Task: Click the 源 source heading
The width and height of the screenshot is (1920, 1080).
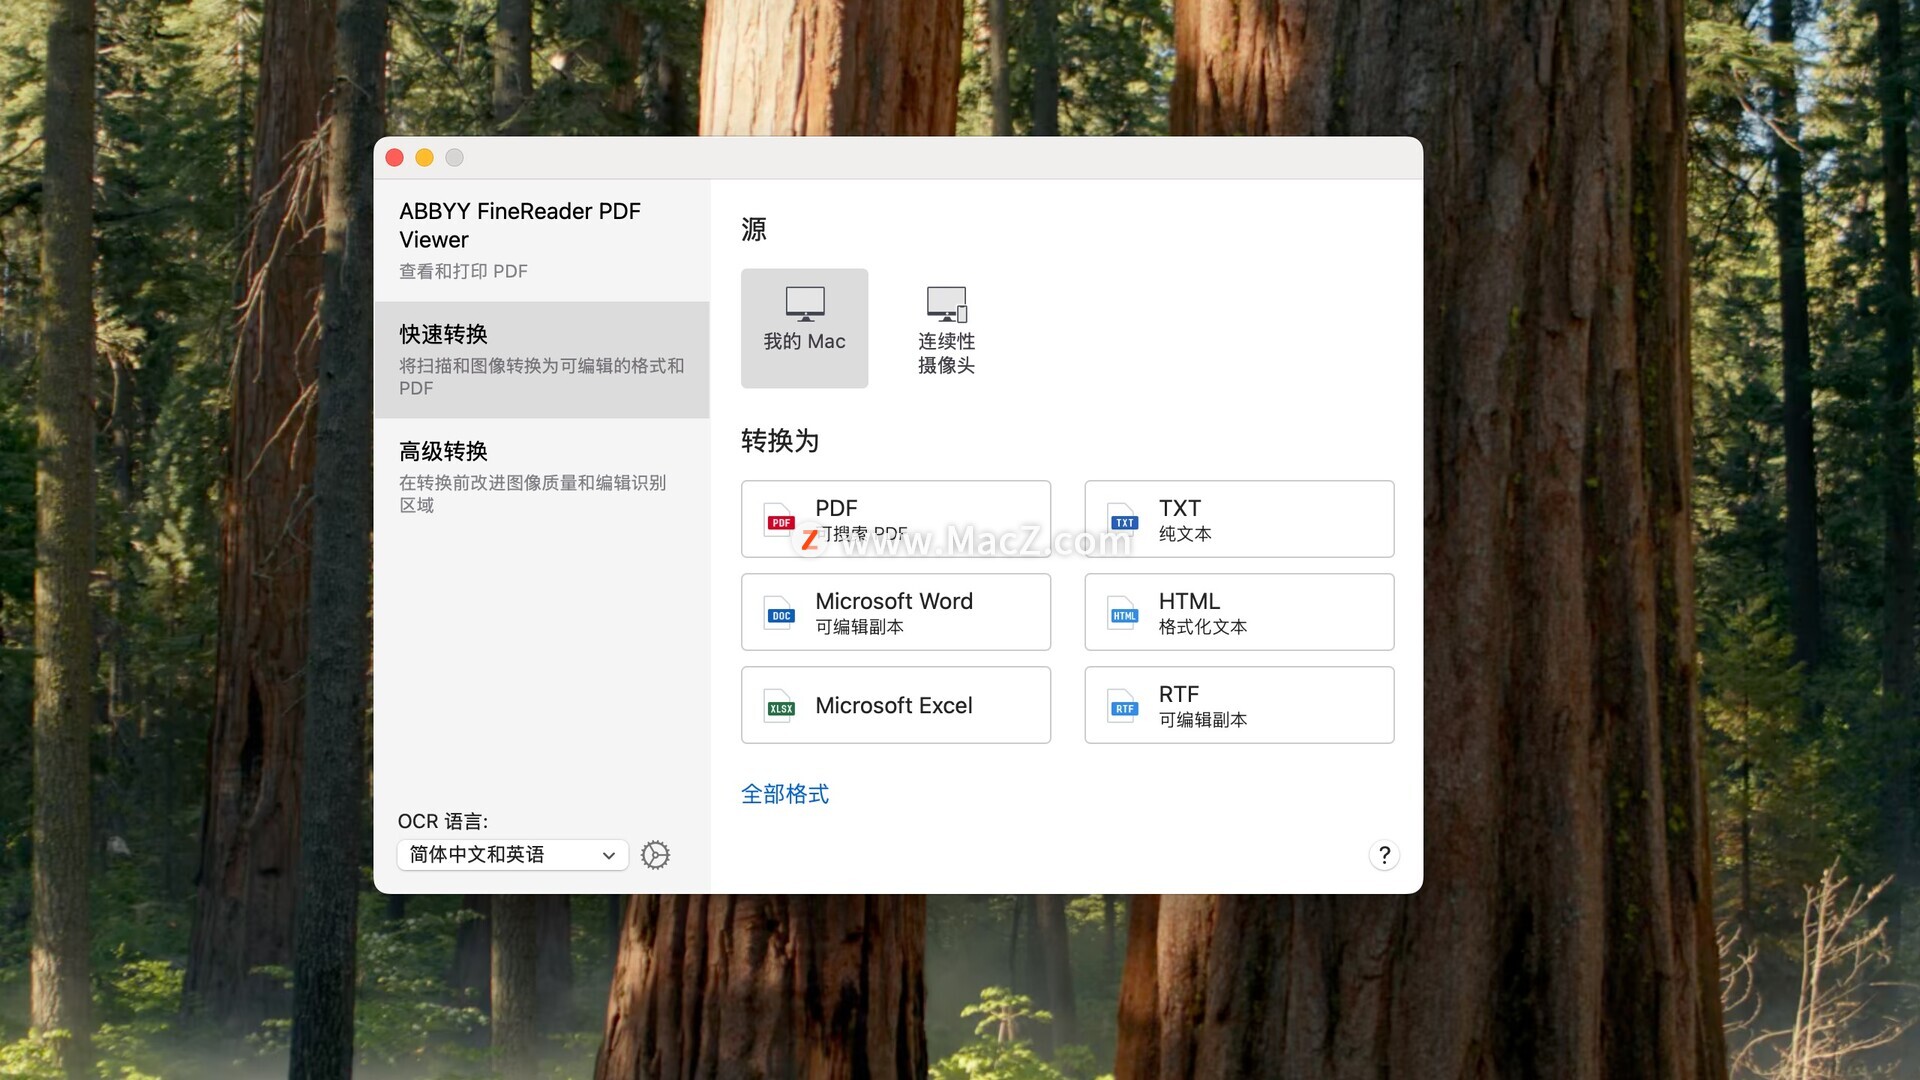Action: 754,229
